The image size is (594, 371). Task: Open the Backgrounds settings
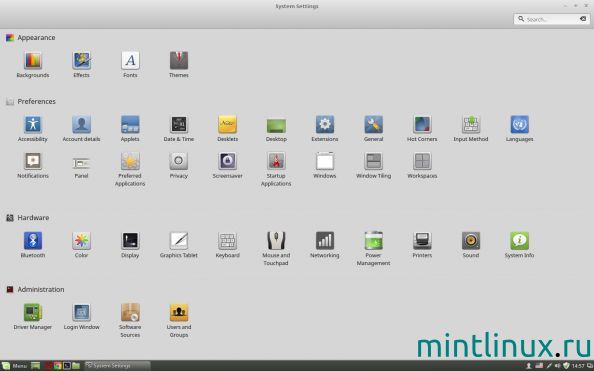tap(33, 64)
